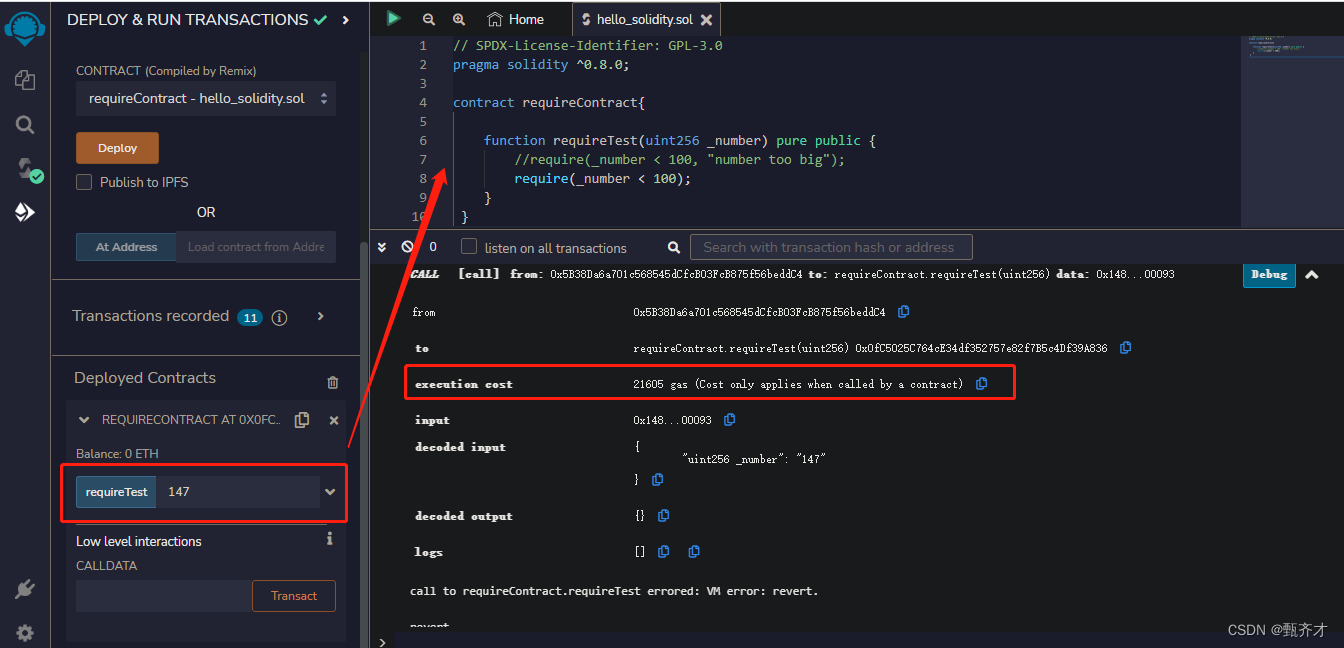Screen dimensions: 1344x648
Task: Open the Plugin Manager plug icon
Action: (x=25, y=589)
